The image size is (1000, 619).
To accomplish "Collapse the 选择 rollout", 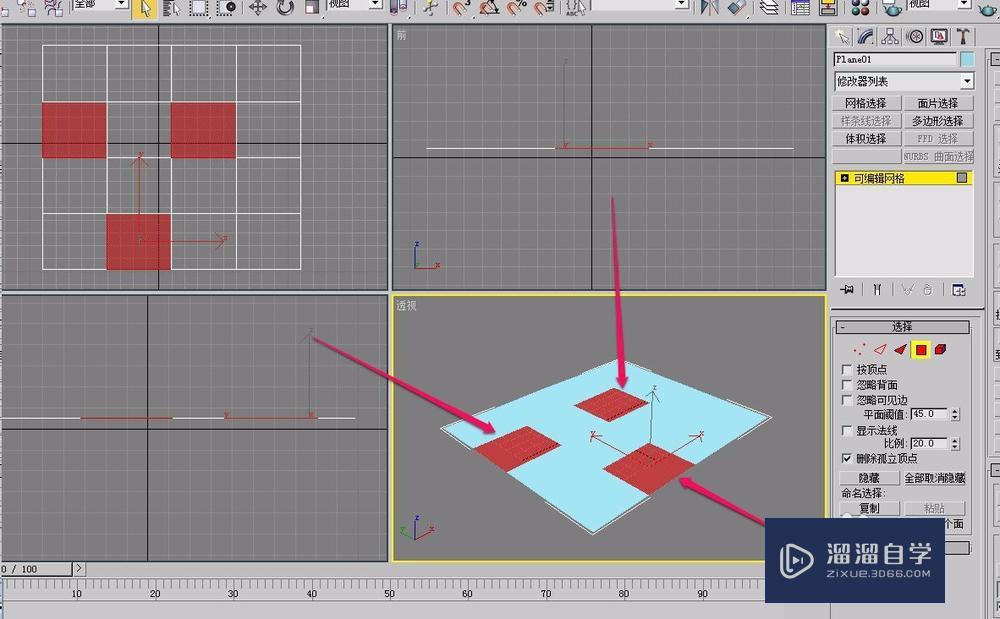I will tap(902, 327).
